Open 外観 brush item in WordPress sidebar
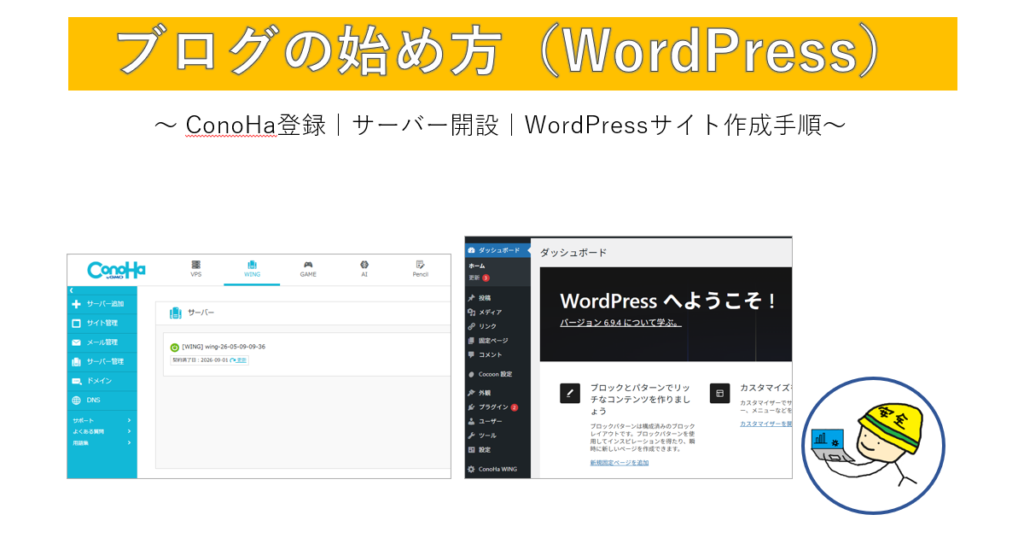1024x538 pixels. 498,393
